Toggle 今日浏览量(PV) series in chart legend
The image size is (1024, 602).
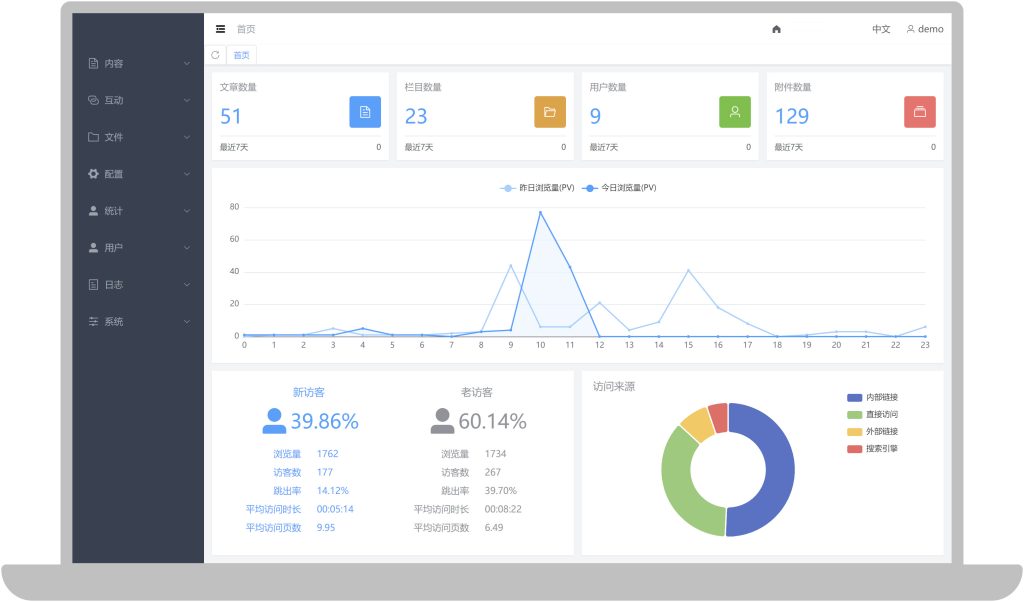tap(618, 188)
